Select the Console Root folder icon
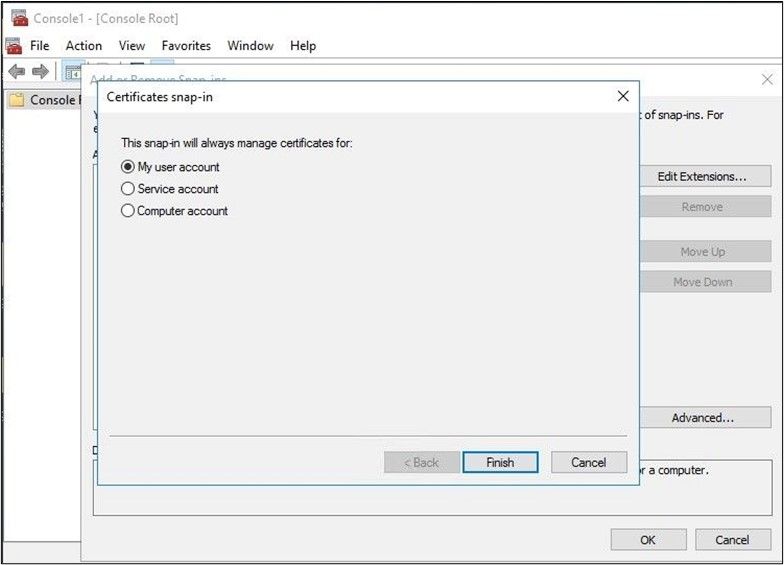Viewport: 784px width, 565px height. coord(16,100)
